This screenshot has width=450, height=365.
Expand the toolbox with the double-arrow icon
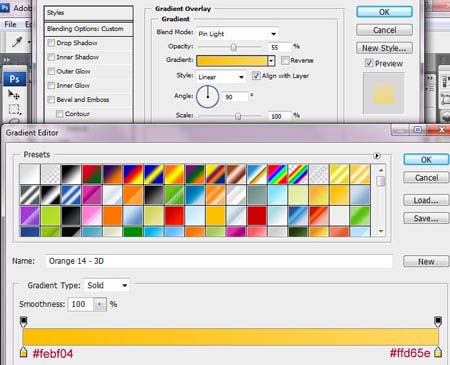point(7,60)
